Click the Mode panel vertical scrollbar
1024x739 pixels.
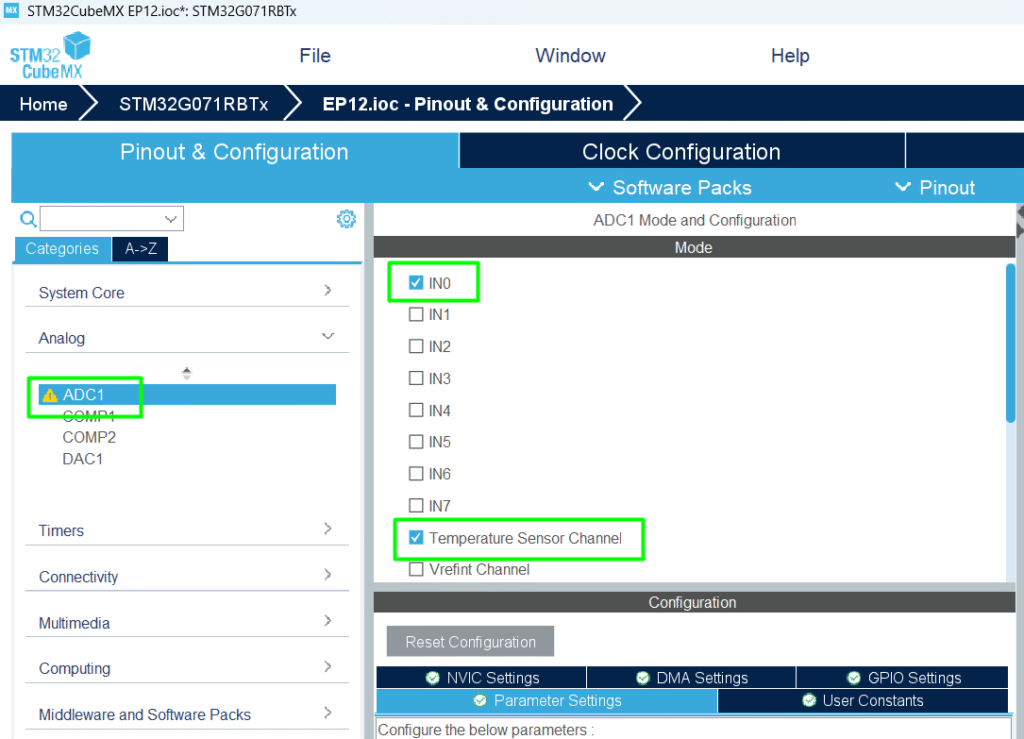click(x=1010, y=340)
